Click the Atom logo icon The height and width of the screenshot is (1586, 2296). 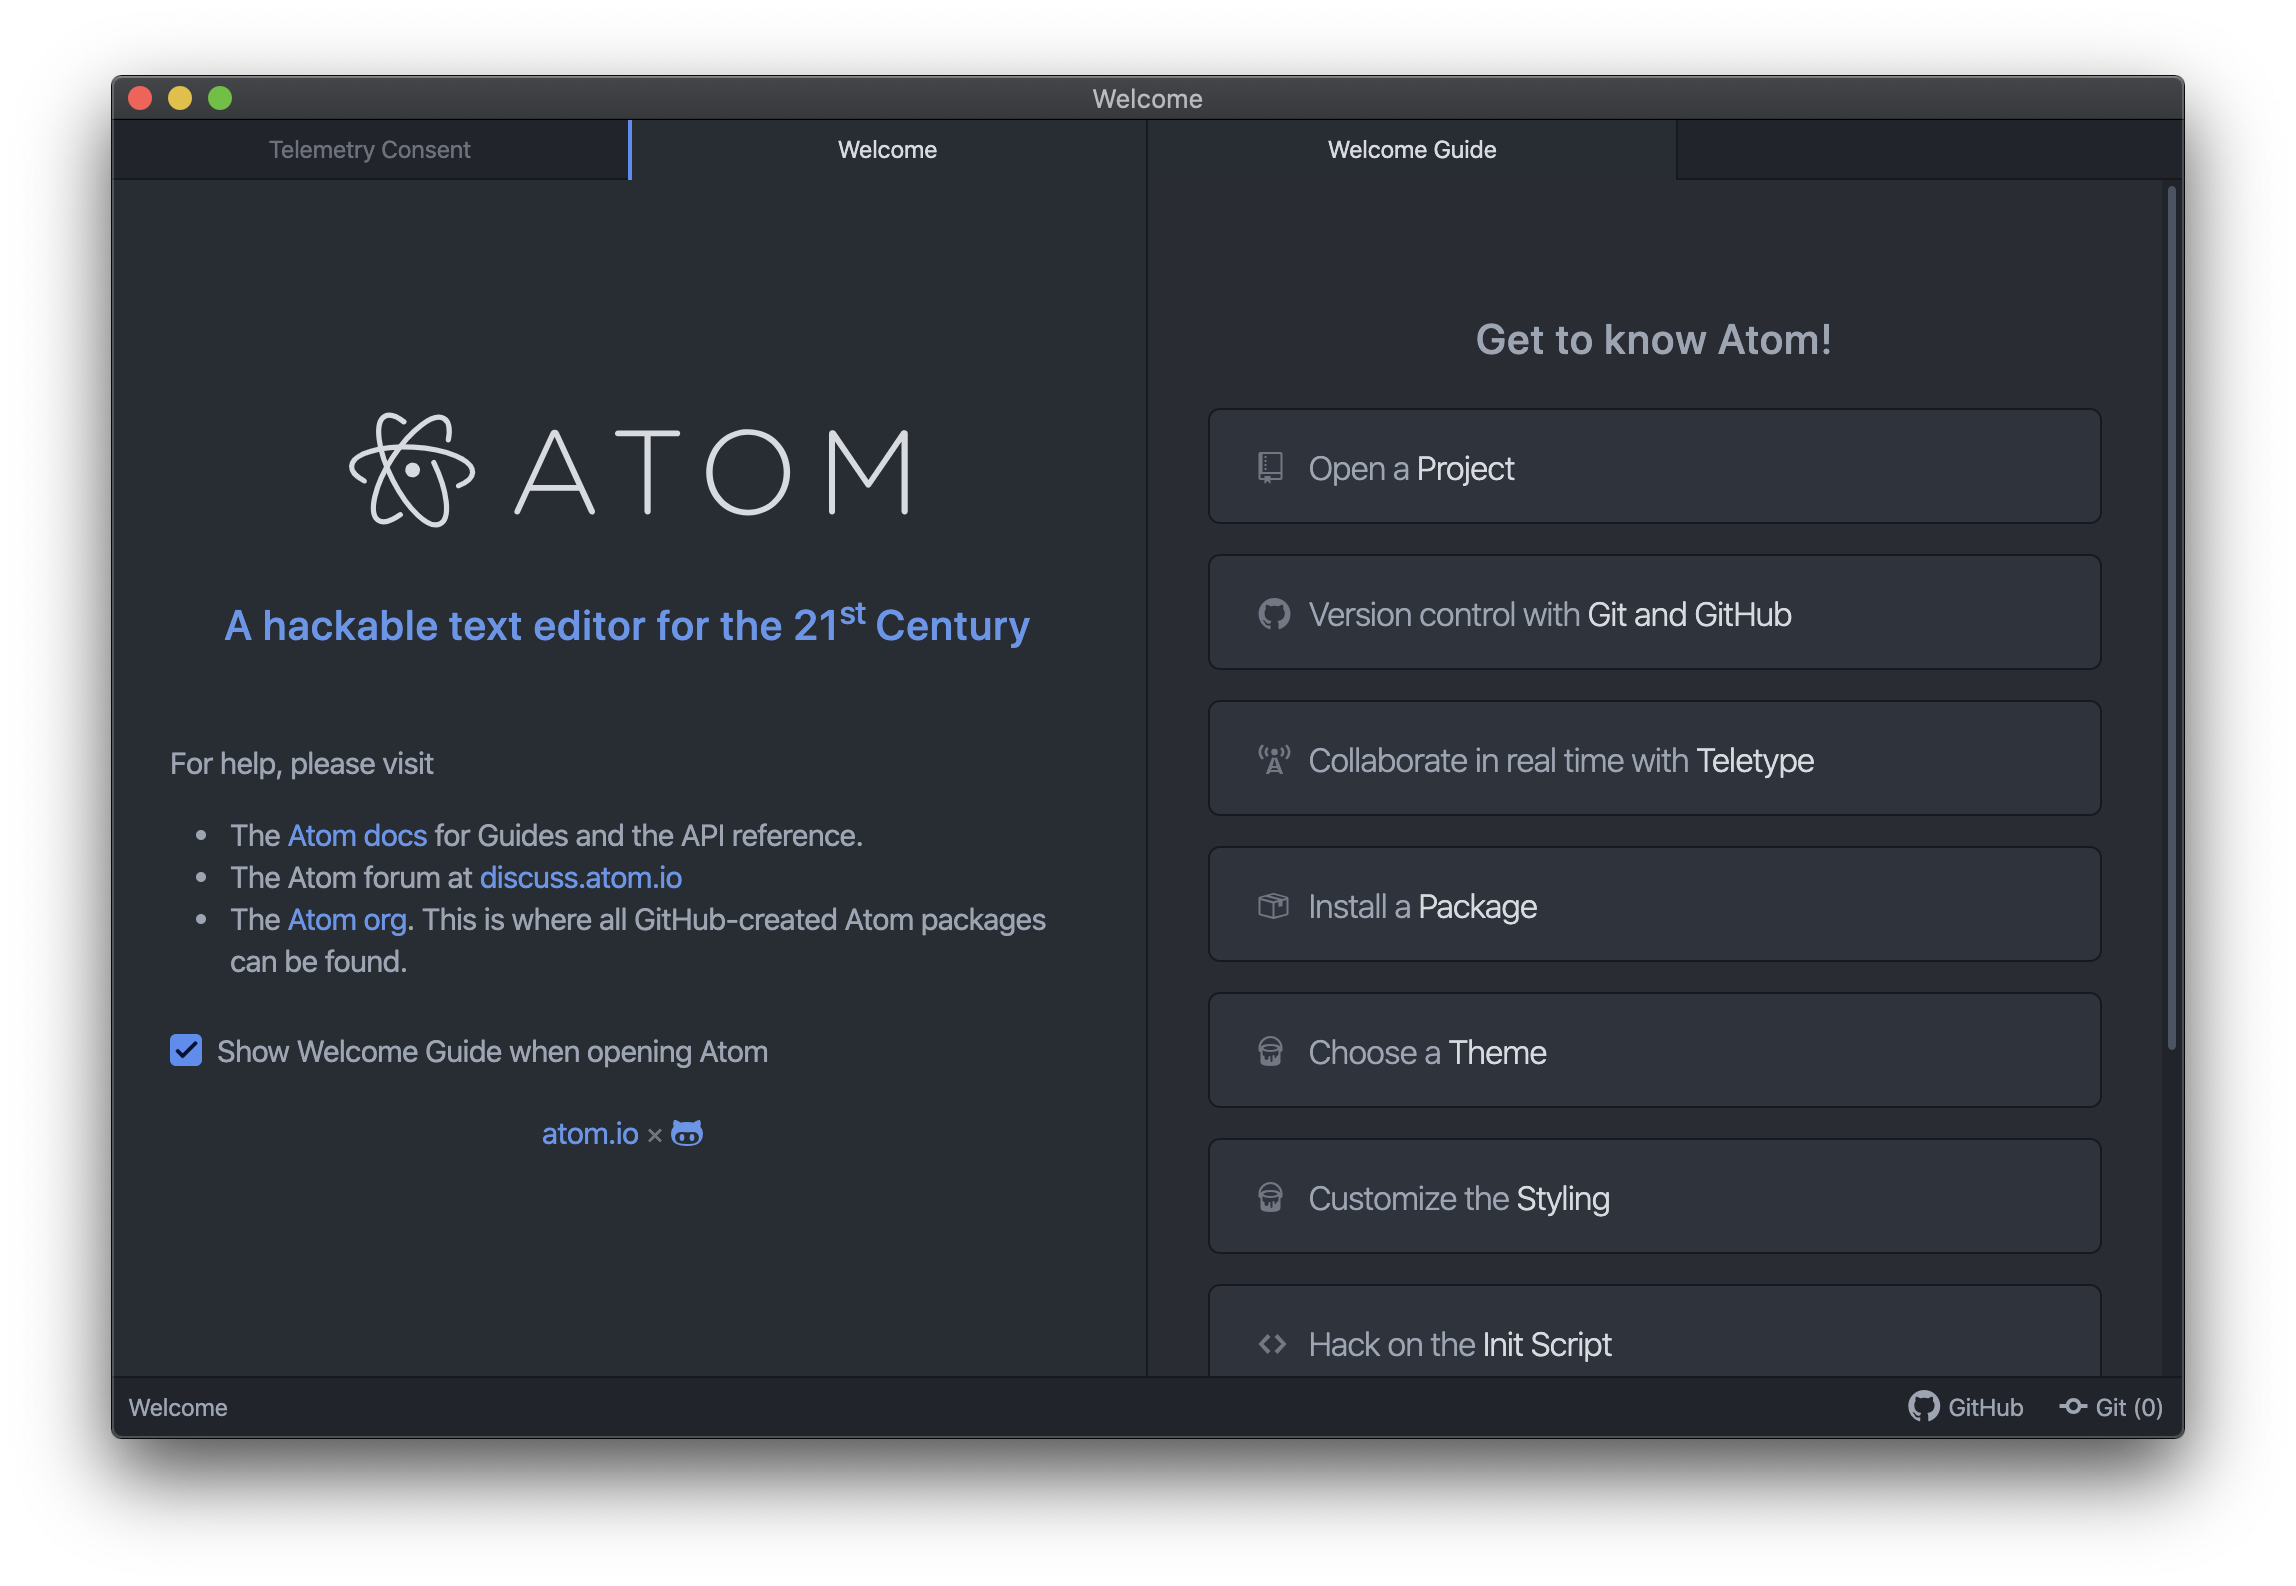click(x=411, y=470)
